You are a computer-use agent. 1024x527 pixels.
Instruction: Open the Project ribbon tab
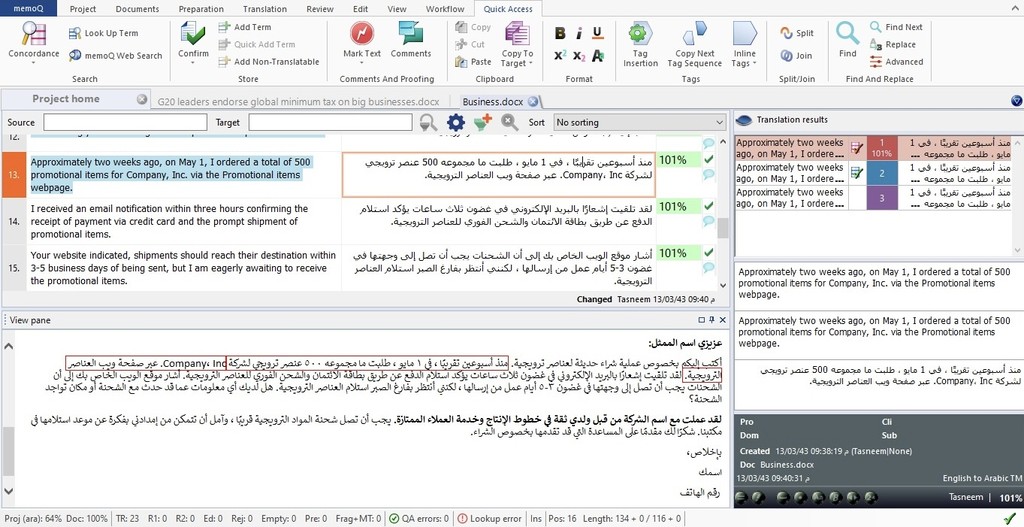click(83, 9)
